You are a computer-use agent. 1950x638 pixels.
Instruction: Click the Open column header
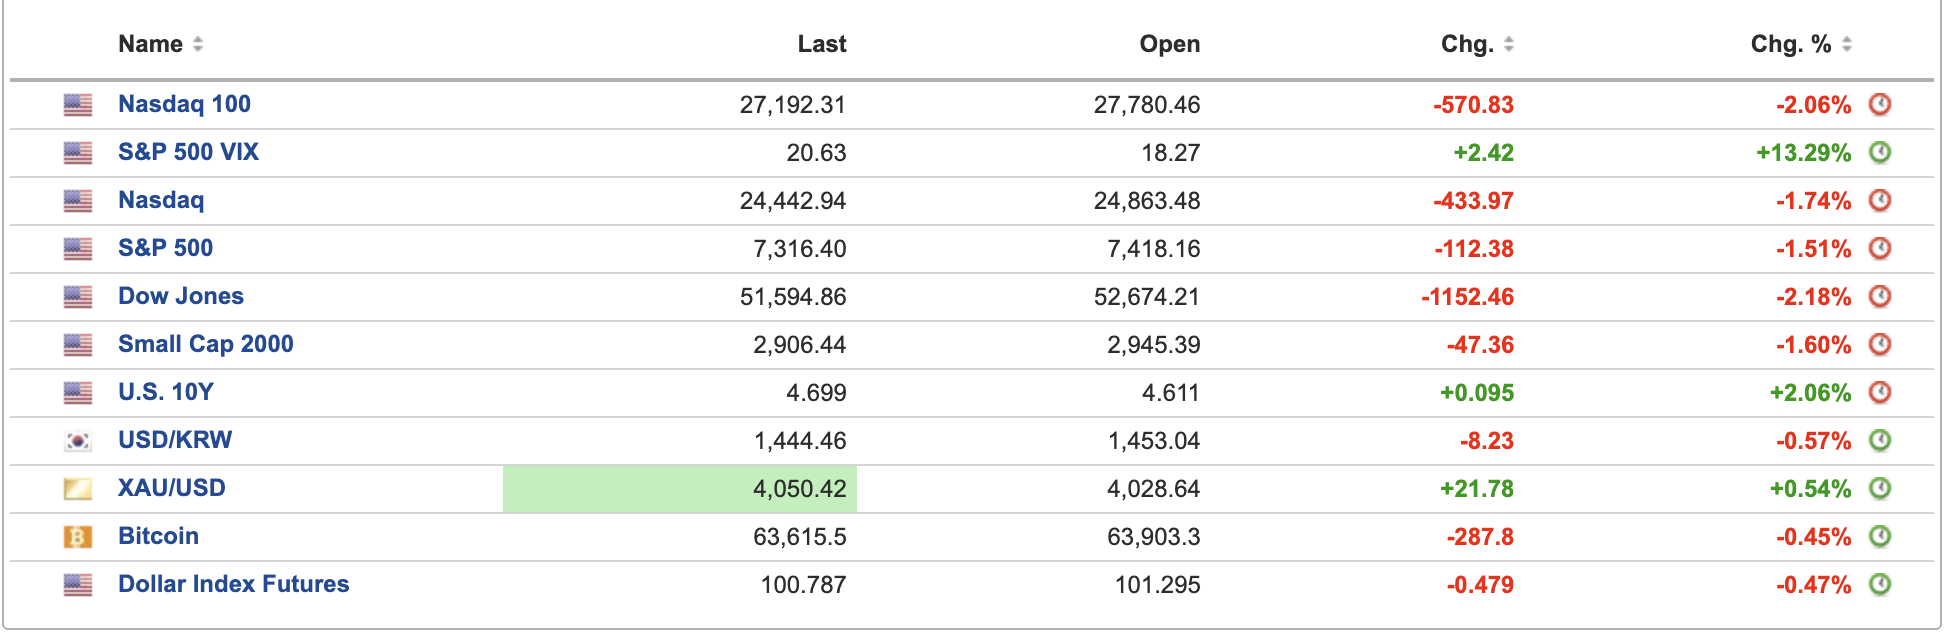click(1170, 44)
